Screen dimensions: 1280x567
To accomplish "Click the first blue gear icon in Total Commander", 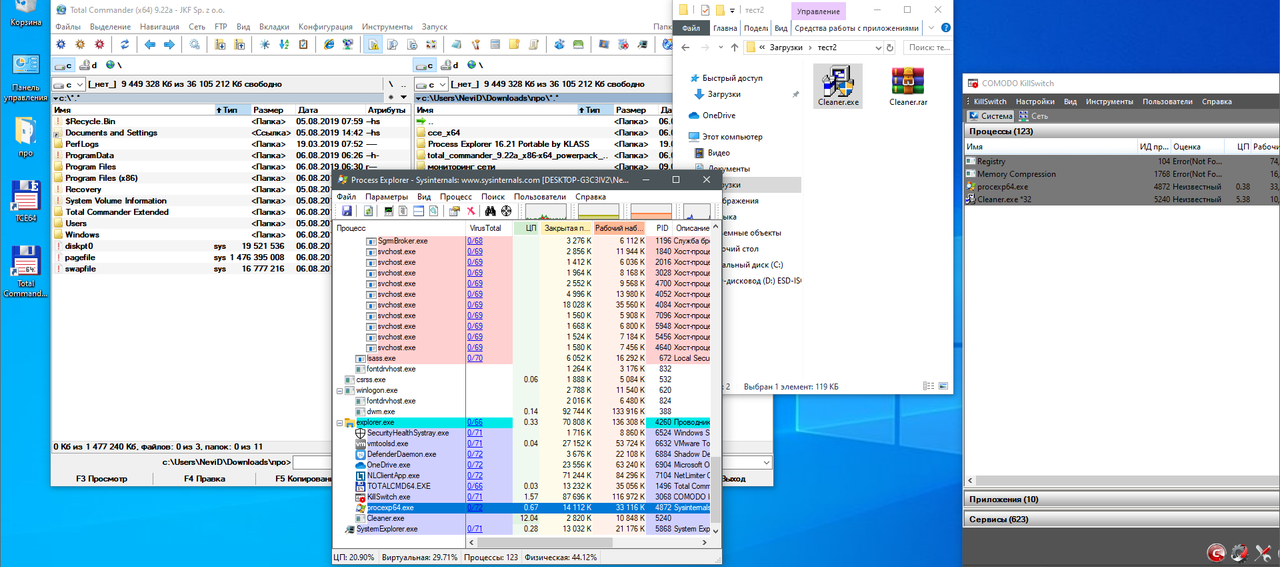I will tap(61, 44).
